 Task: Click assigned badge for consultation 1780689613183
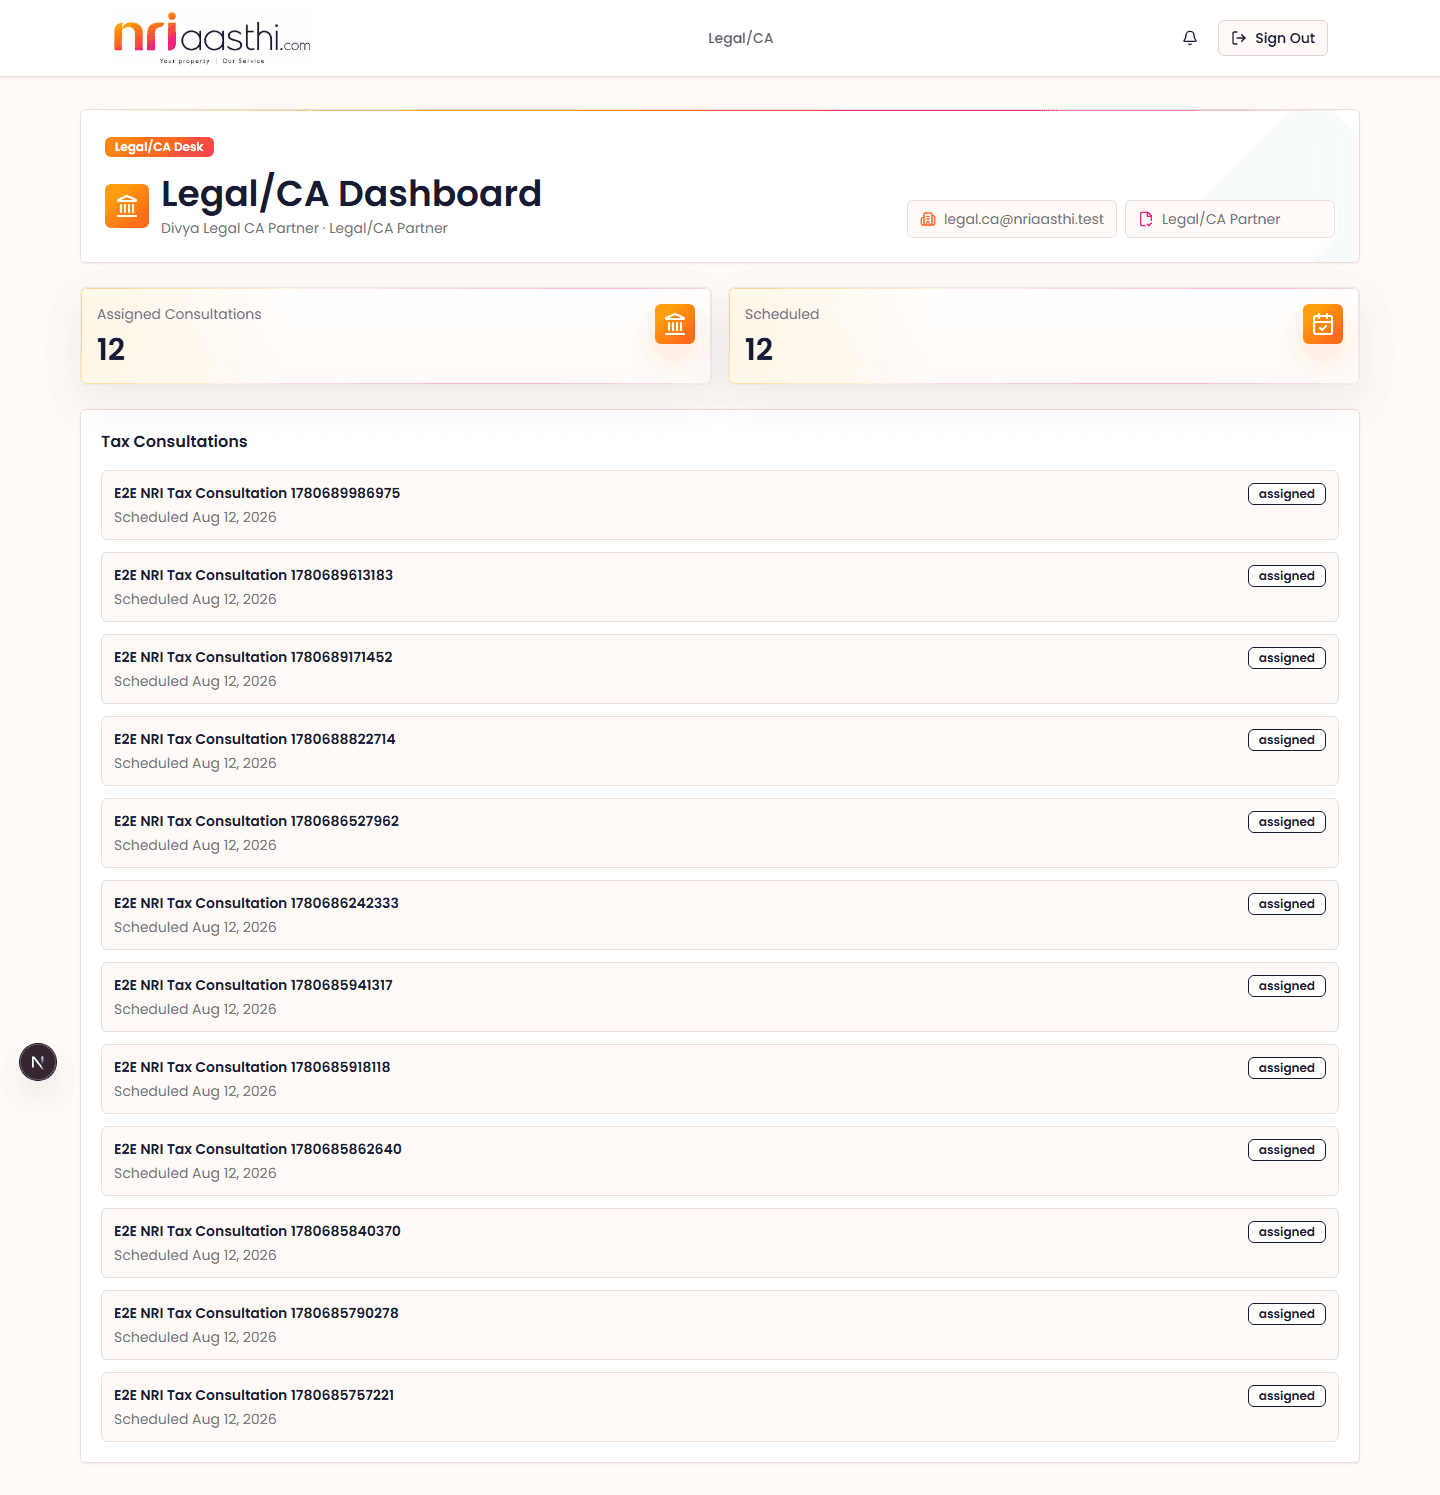1287,576
